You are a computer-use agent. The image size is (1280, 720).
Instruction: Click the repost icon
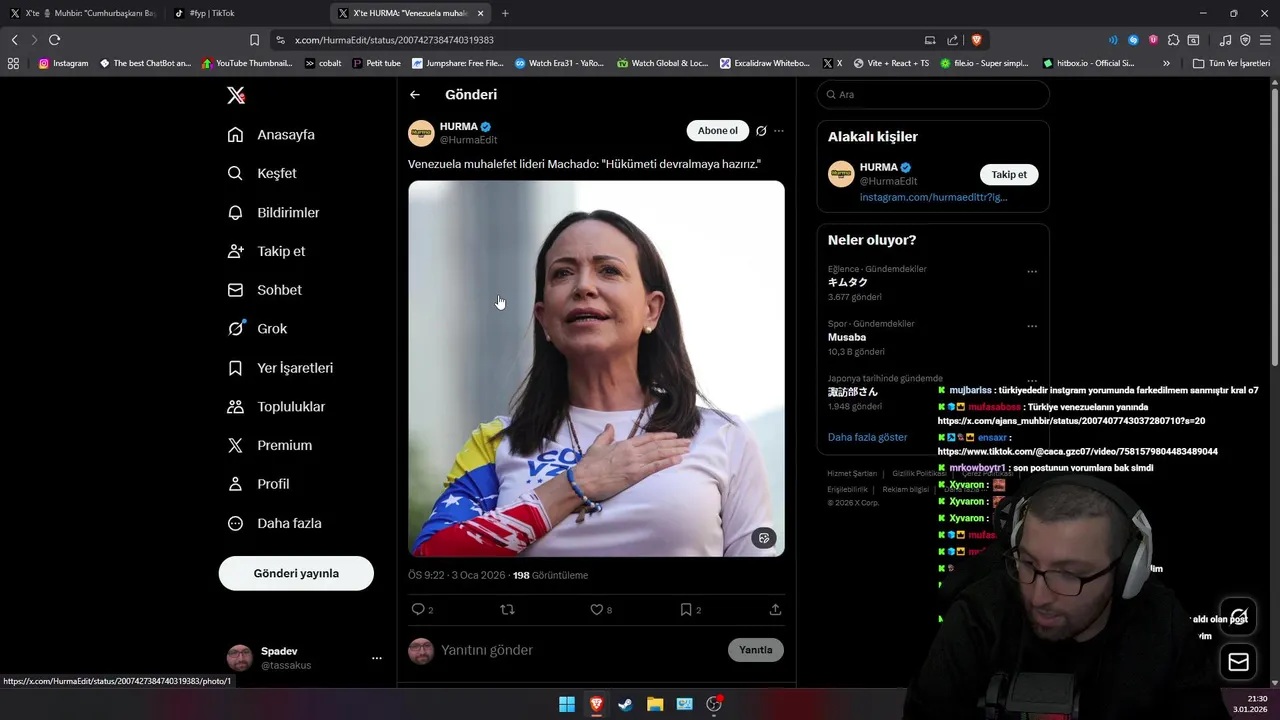507,609
